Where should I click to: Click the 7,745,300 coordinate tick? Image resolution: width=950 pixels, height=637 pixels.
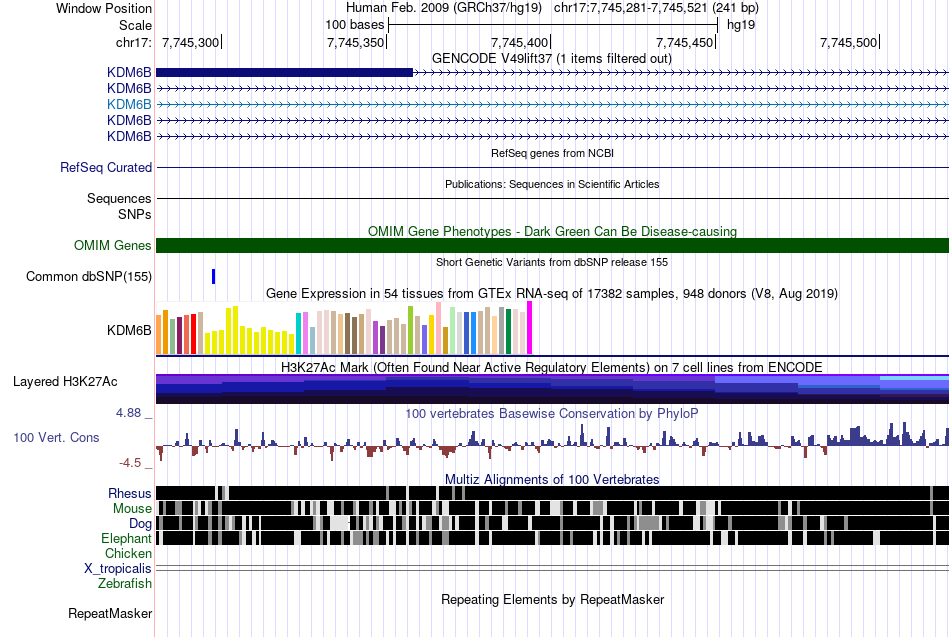pyautogui.click(x=191, y=42)
